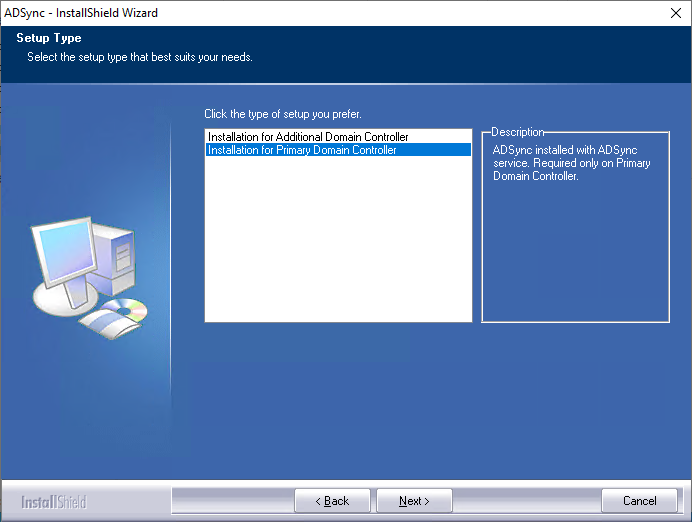Viewport: 693px width, 523px height.
Task: Click the 'Click the type of setup you prefer' label
Action: [x=283, y=114]
